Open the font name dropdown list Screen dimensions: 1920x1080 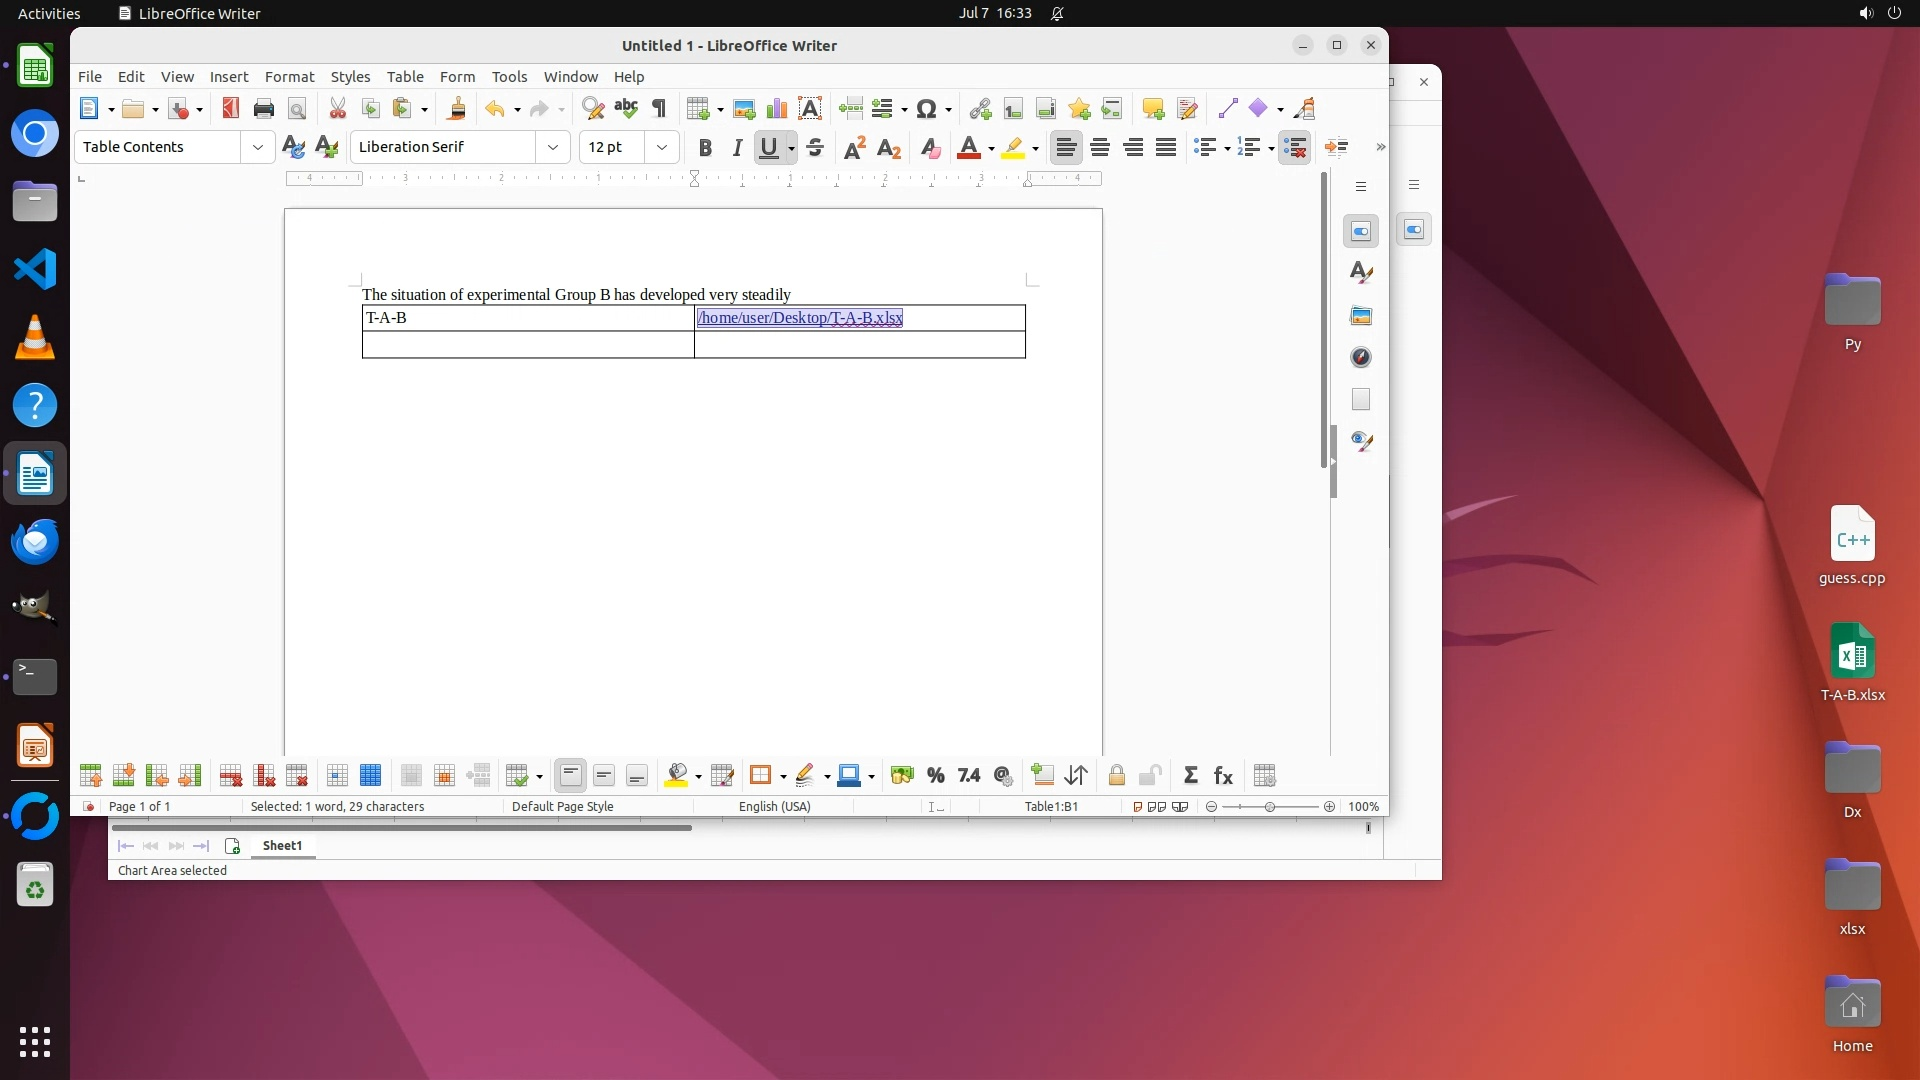[552, 147]
